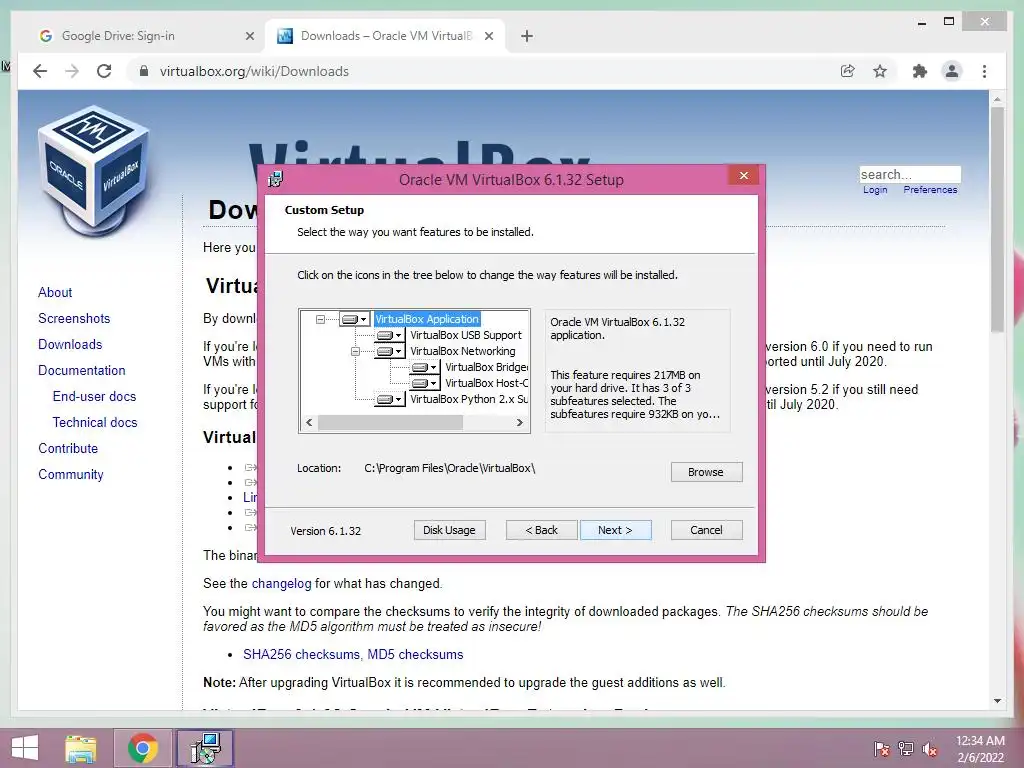
Task: Close the VirtualBox Setup dialog
Action: tap(743, 176)
